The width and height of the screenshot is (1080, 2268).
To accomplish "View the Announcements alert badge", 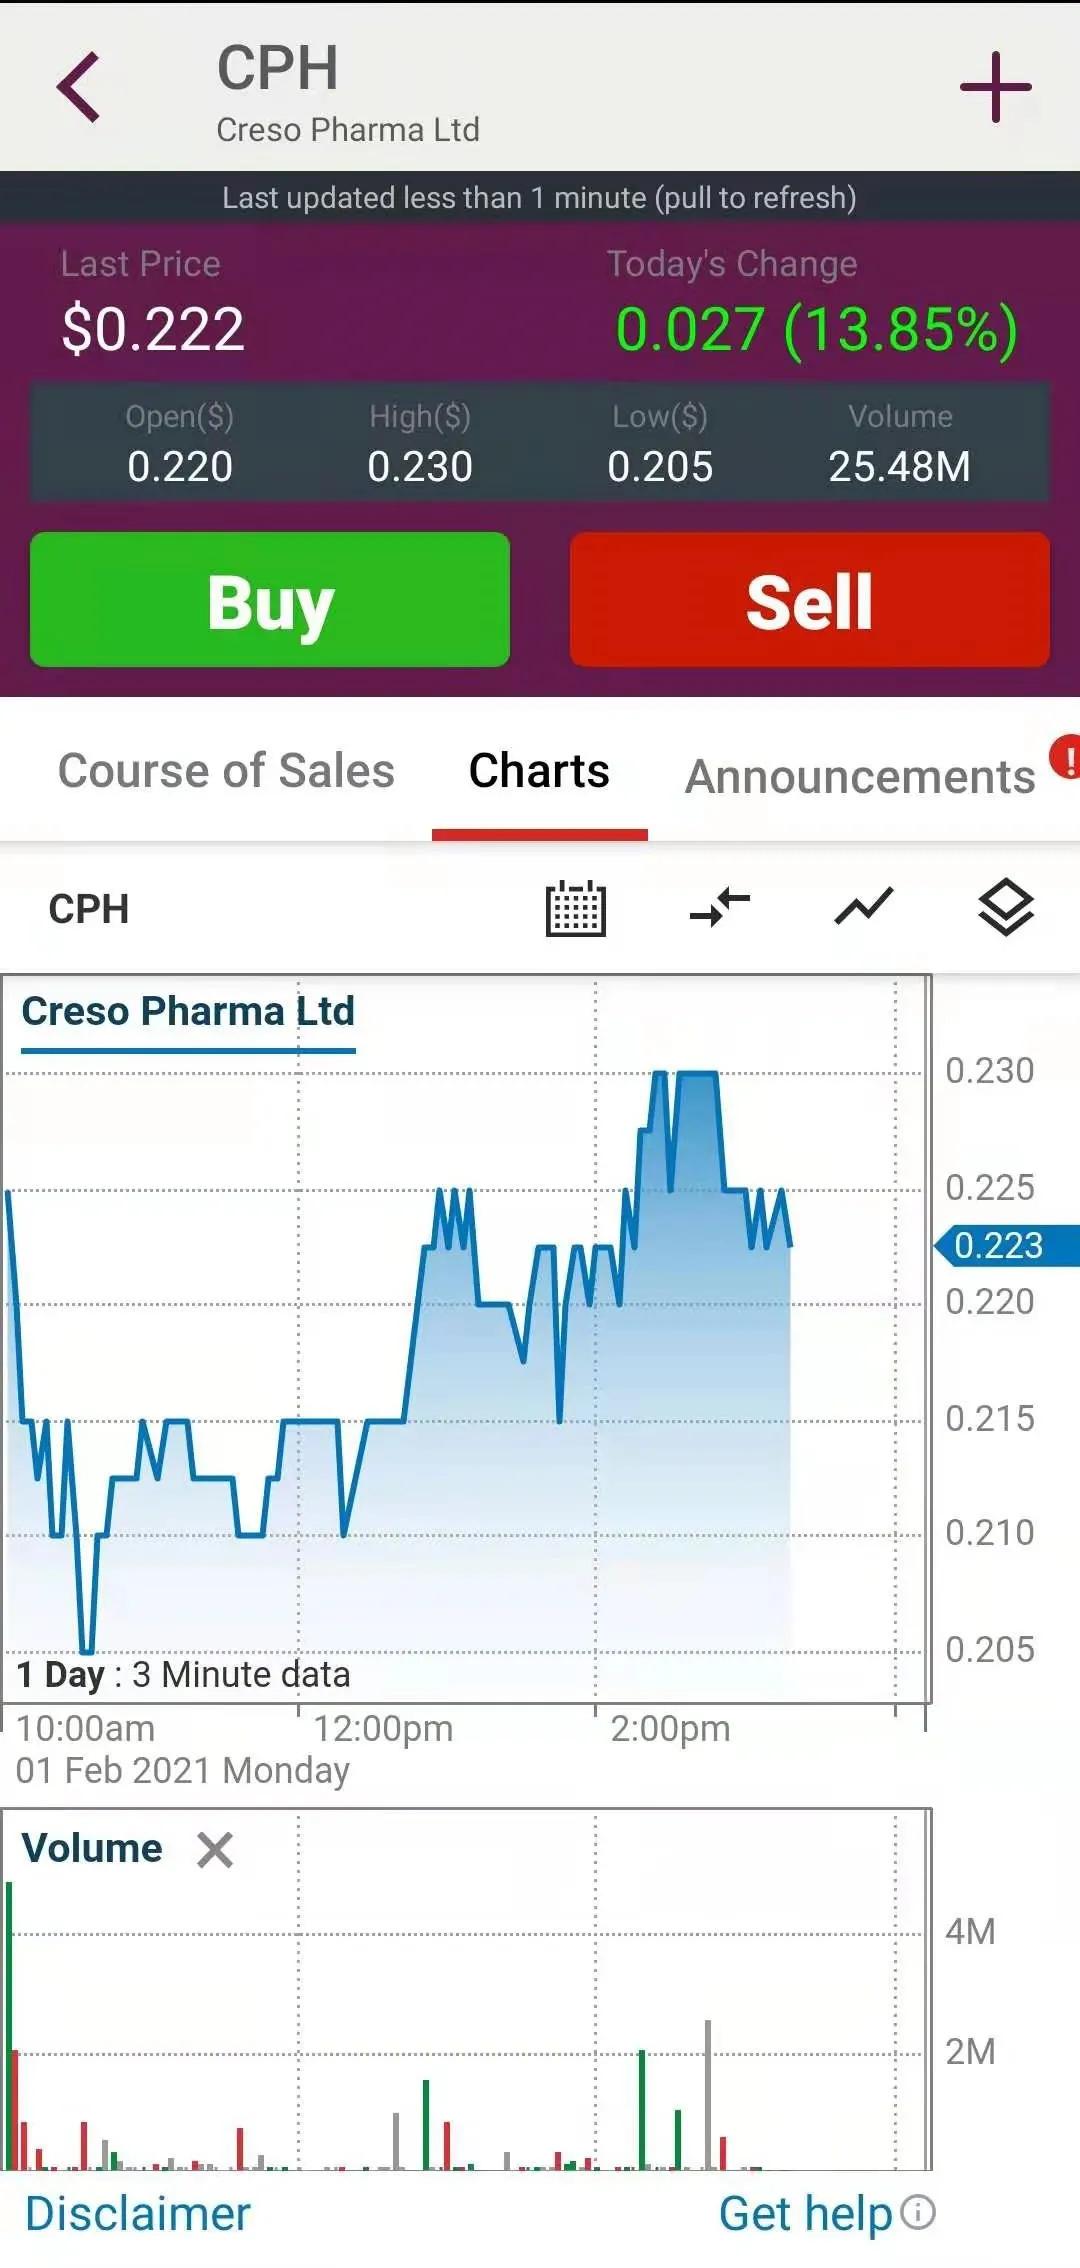I will click(1066, 757).
